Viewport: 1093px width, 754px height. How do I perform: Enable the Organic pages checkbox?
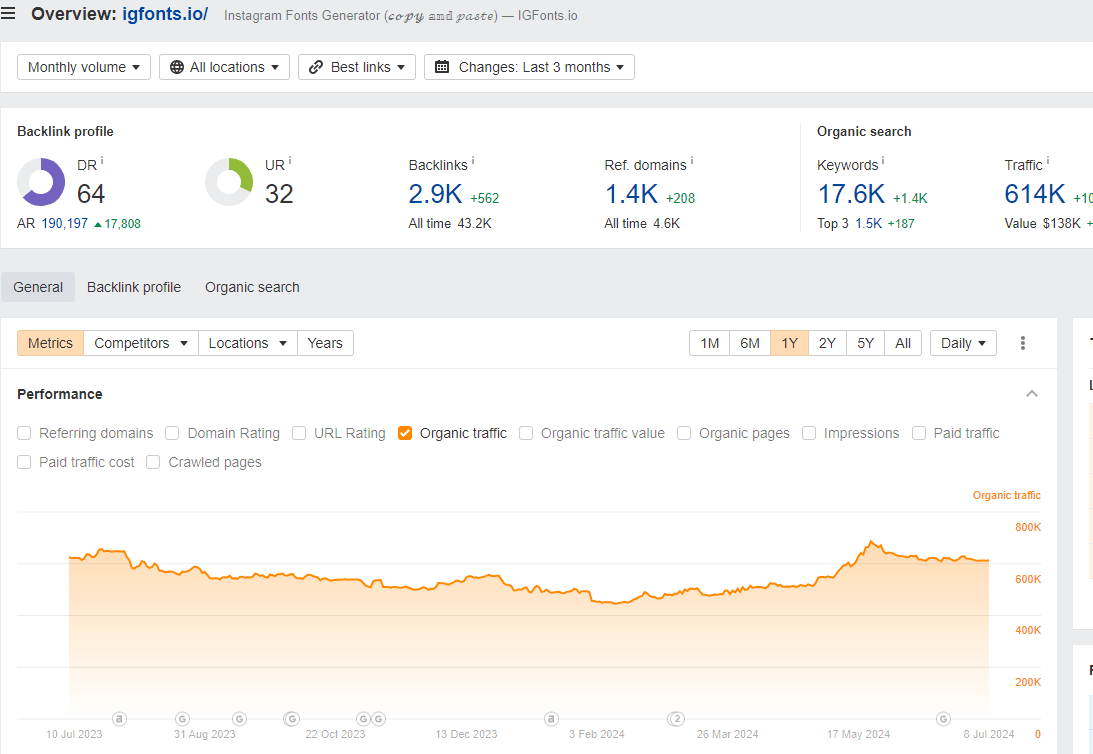[x=685, y=433]
